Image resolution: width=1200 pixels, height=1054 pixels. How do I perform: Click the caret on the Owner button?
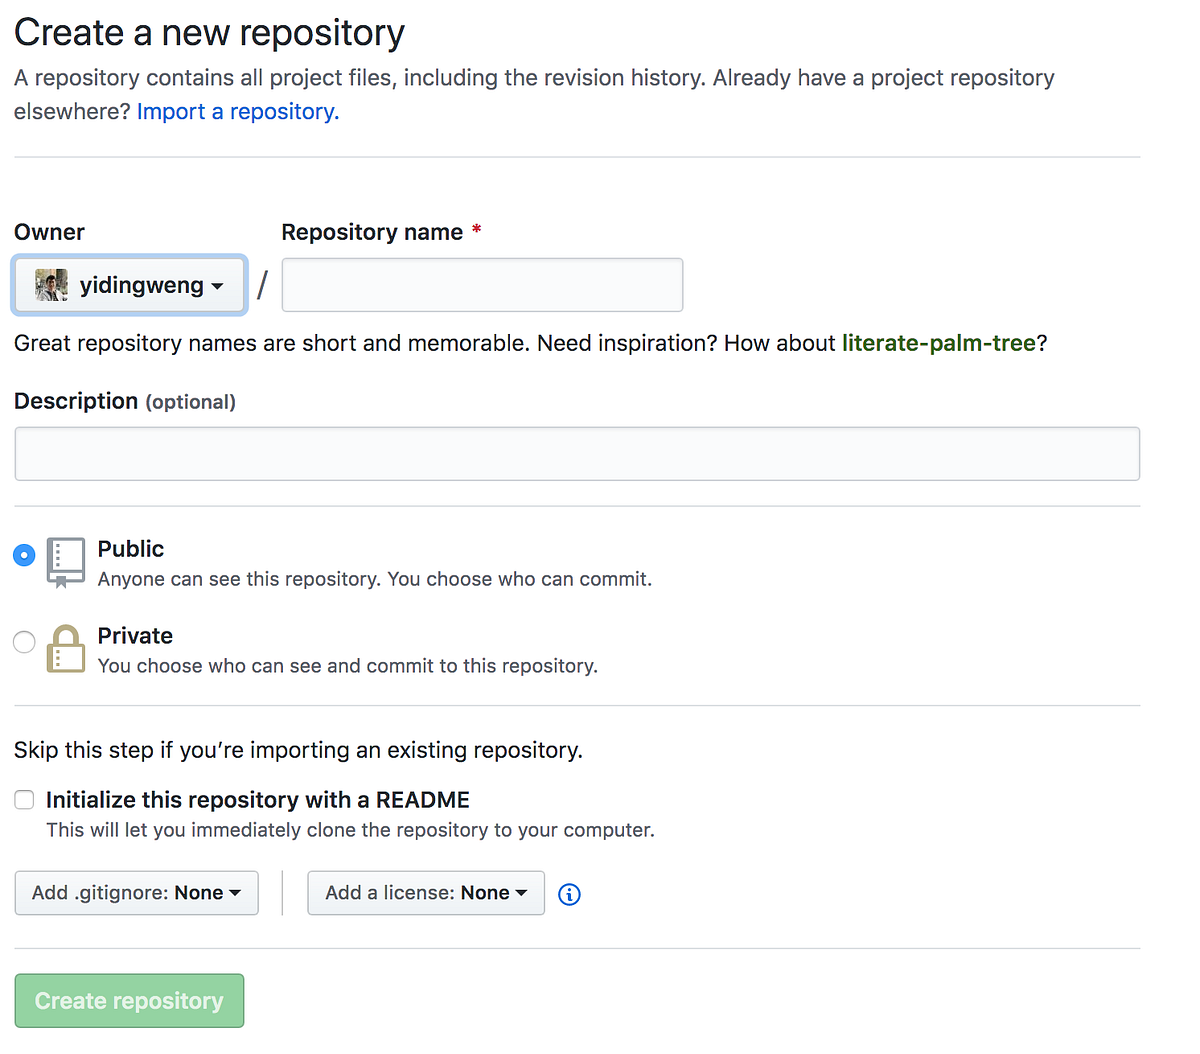tap(219, 286)
